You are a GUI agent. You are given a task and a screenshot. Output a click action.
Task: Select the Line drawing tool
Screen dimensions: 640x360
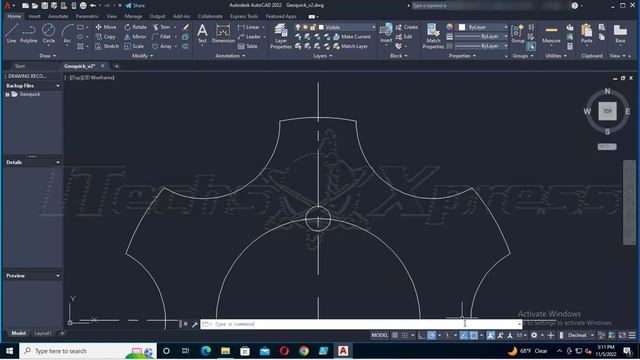click(x=11, y=33)
